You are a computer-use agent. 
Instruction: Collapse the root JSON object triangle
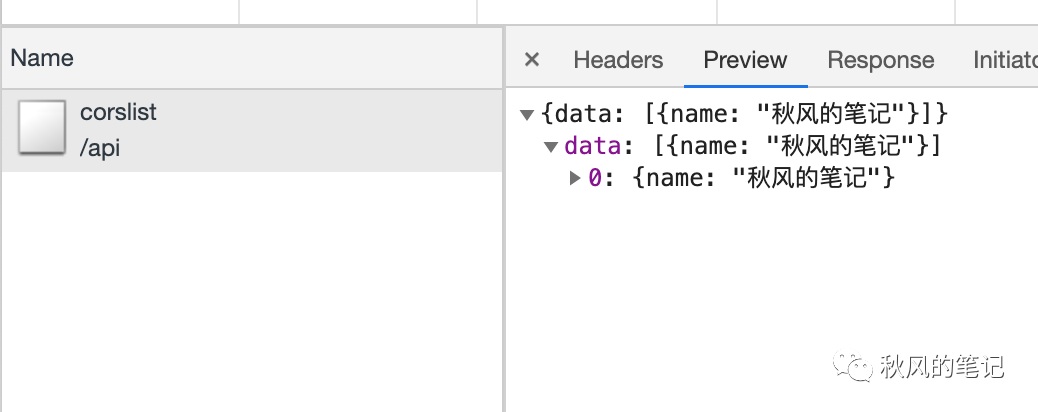527,115
